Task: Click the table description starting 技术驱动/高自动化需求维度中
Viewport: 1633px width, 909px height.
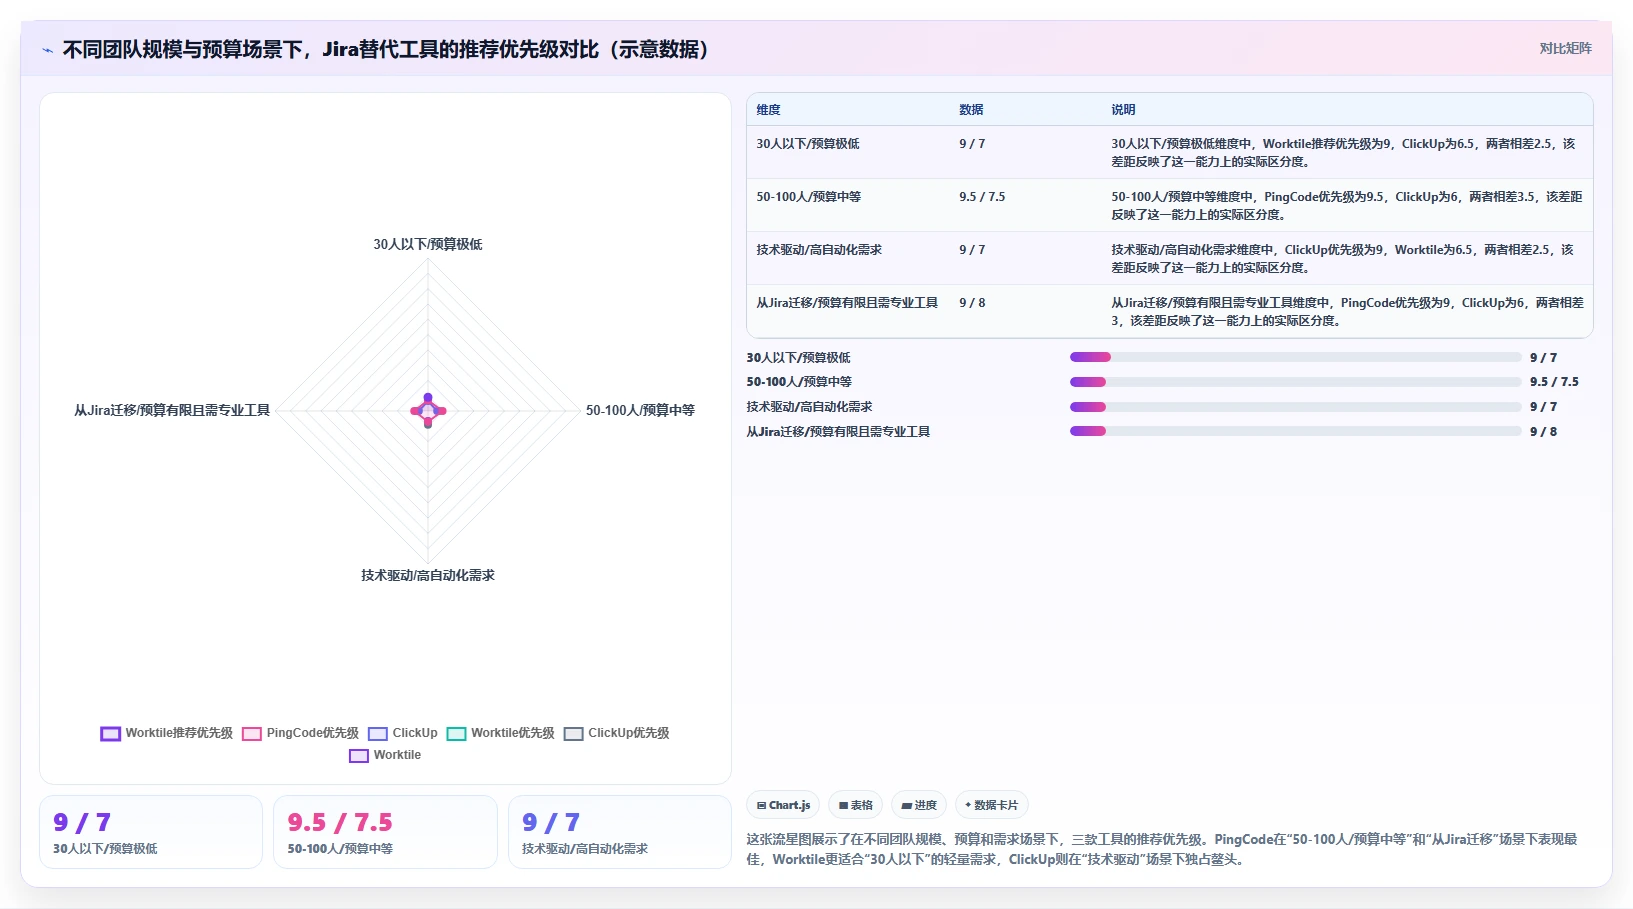Action: click(1343, 258)
